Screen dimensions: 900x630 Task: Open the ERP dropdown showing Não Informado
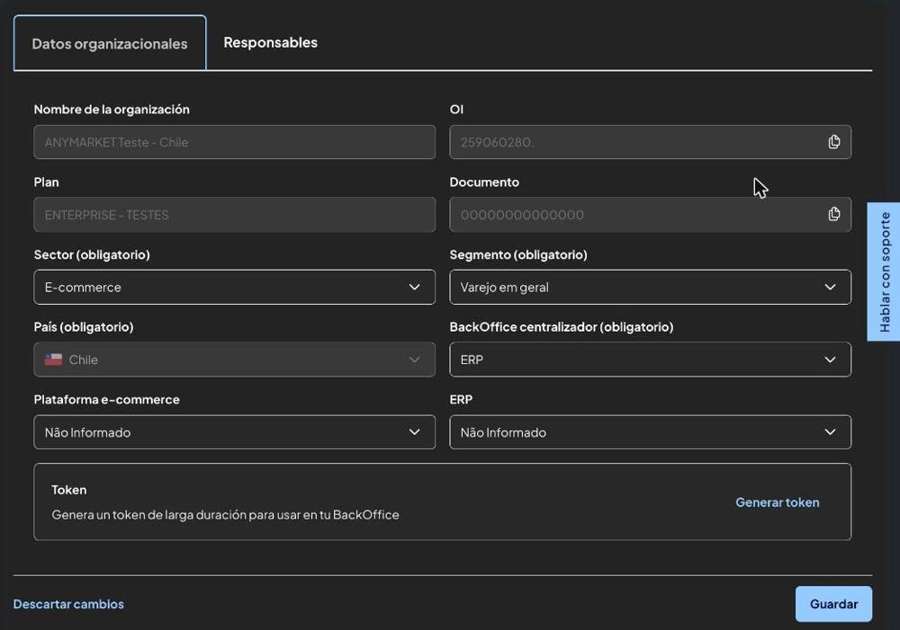click(x=650, y=432)
